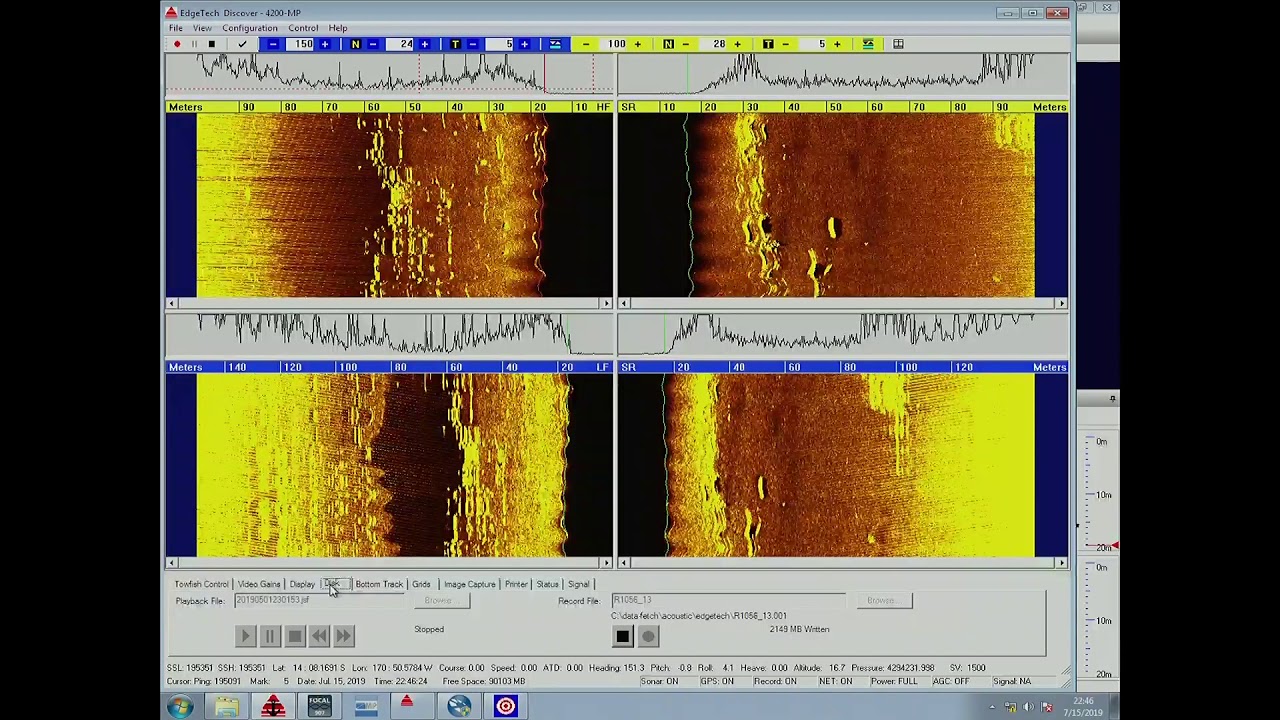This screenshot has width=1280, height=720.
Task: Open the Control menu
Action: (x=303, y=28)
